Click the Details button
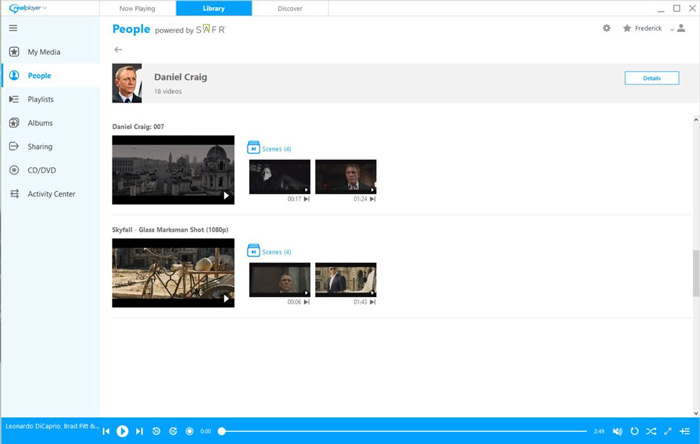This screenshot has width=700, height=444. pyautogui.click(x=651, y=78)
